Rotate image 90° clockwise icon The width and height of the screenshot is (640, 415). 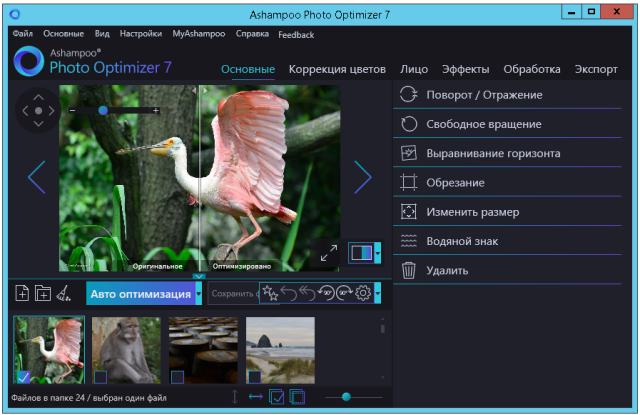pyautogui.click(x=344, y=293)
